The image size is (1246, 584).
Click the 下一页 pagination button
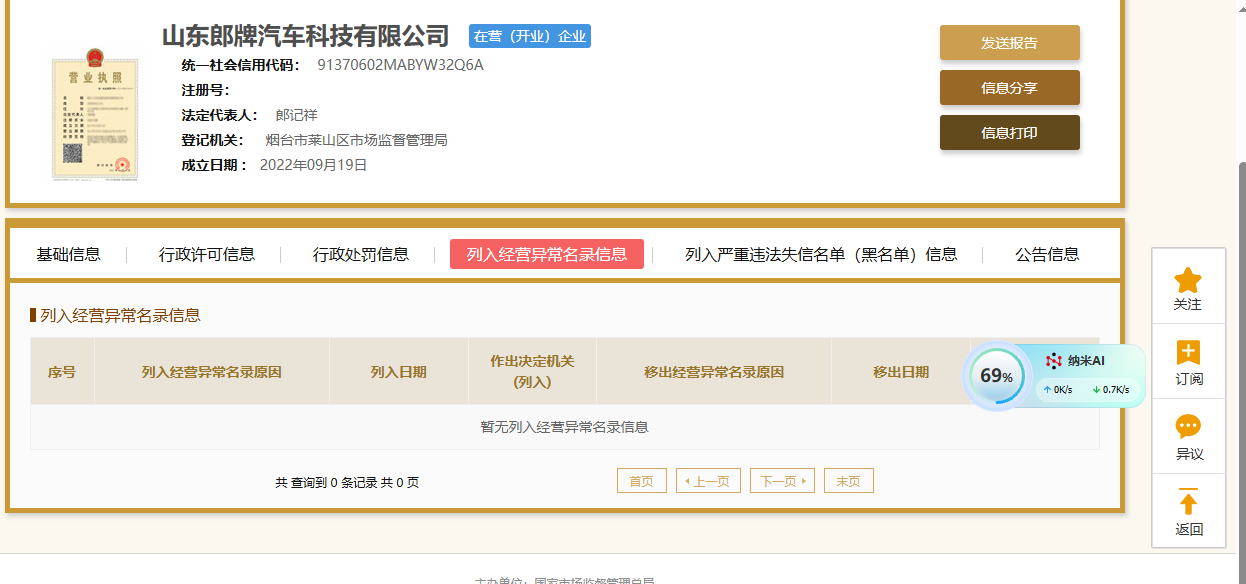pyautogui.click(x=782, y=481)
